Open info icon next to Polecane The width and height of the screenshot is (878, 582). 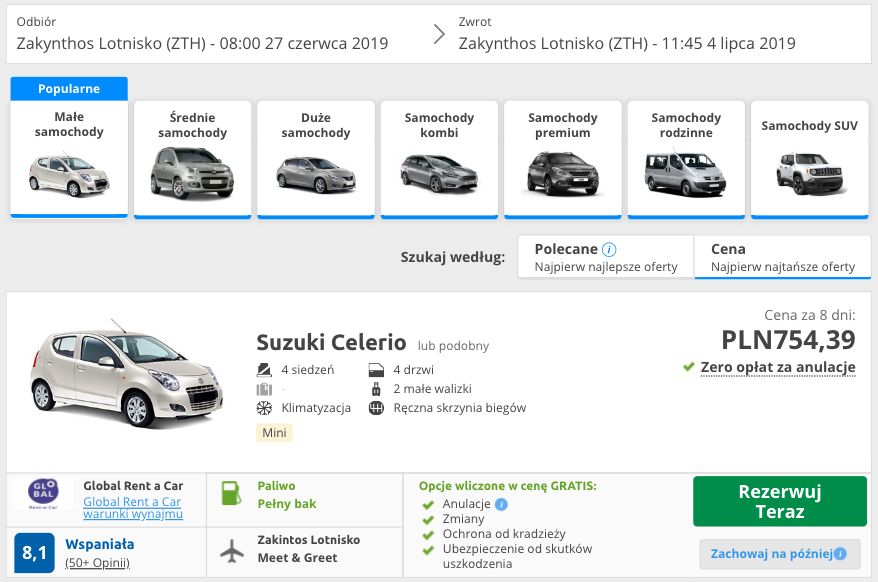tap(609, 249)
